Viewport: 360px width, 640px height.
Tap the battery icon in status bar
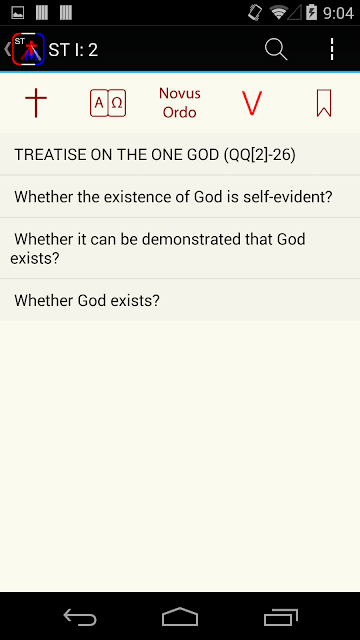tap(311, 13)
